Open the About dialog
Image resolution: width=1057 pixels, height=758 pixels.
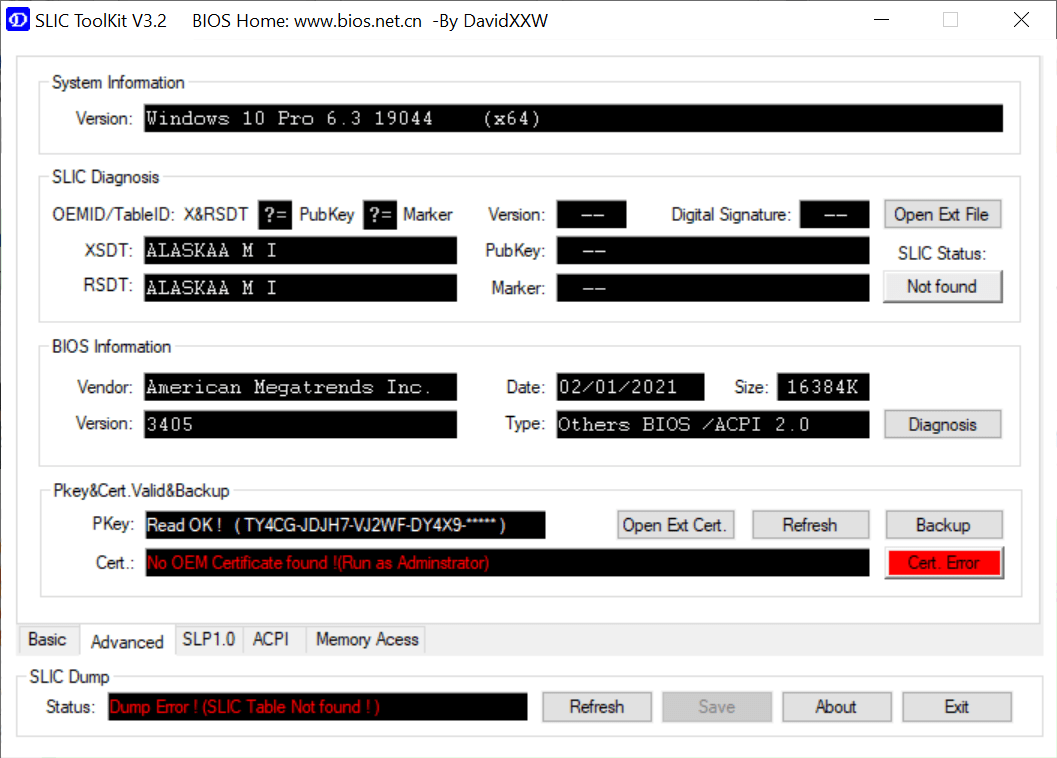pyautogui.click(x=836, y=707)
